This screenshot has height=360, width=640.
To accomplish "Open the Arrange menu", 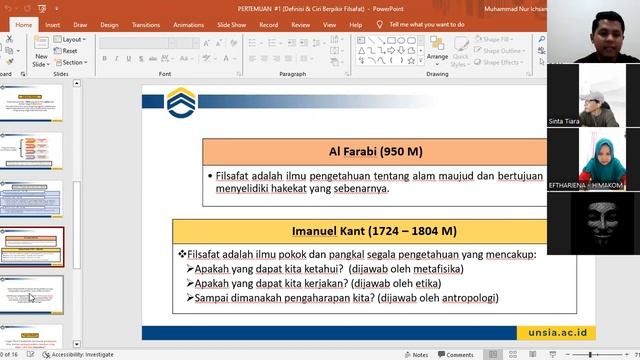I will [x=437, y=51].
